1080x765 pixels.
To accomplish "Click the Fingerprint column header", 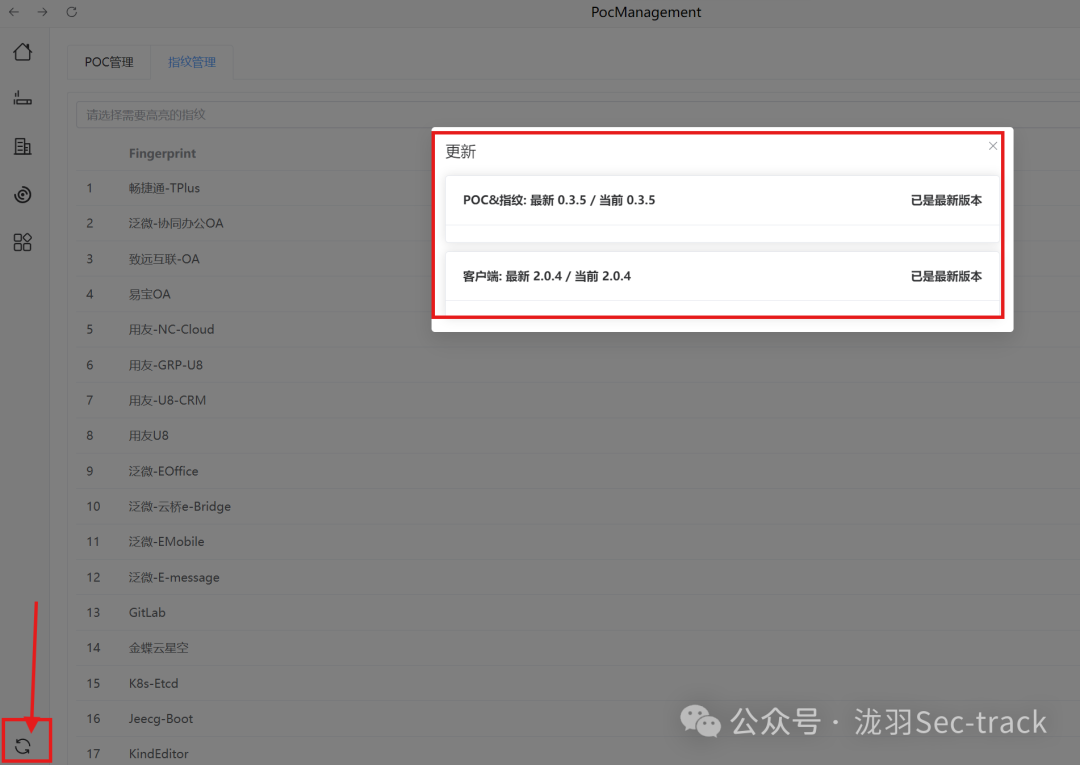I will point(162,154).
